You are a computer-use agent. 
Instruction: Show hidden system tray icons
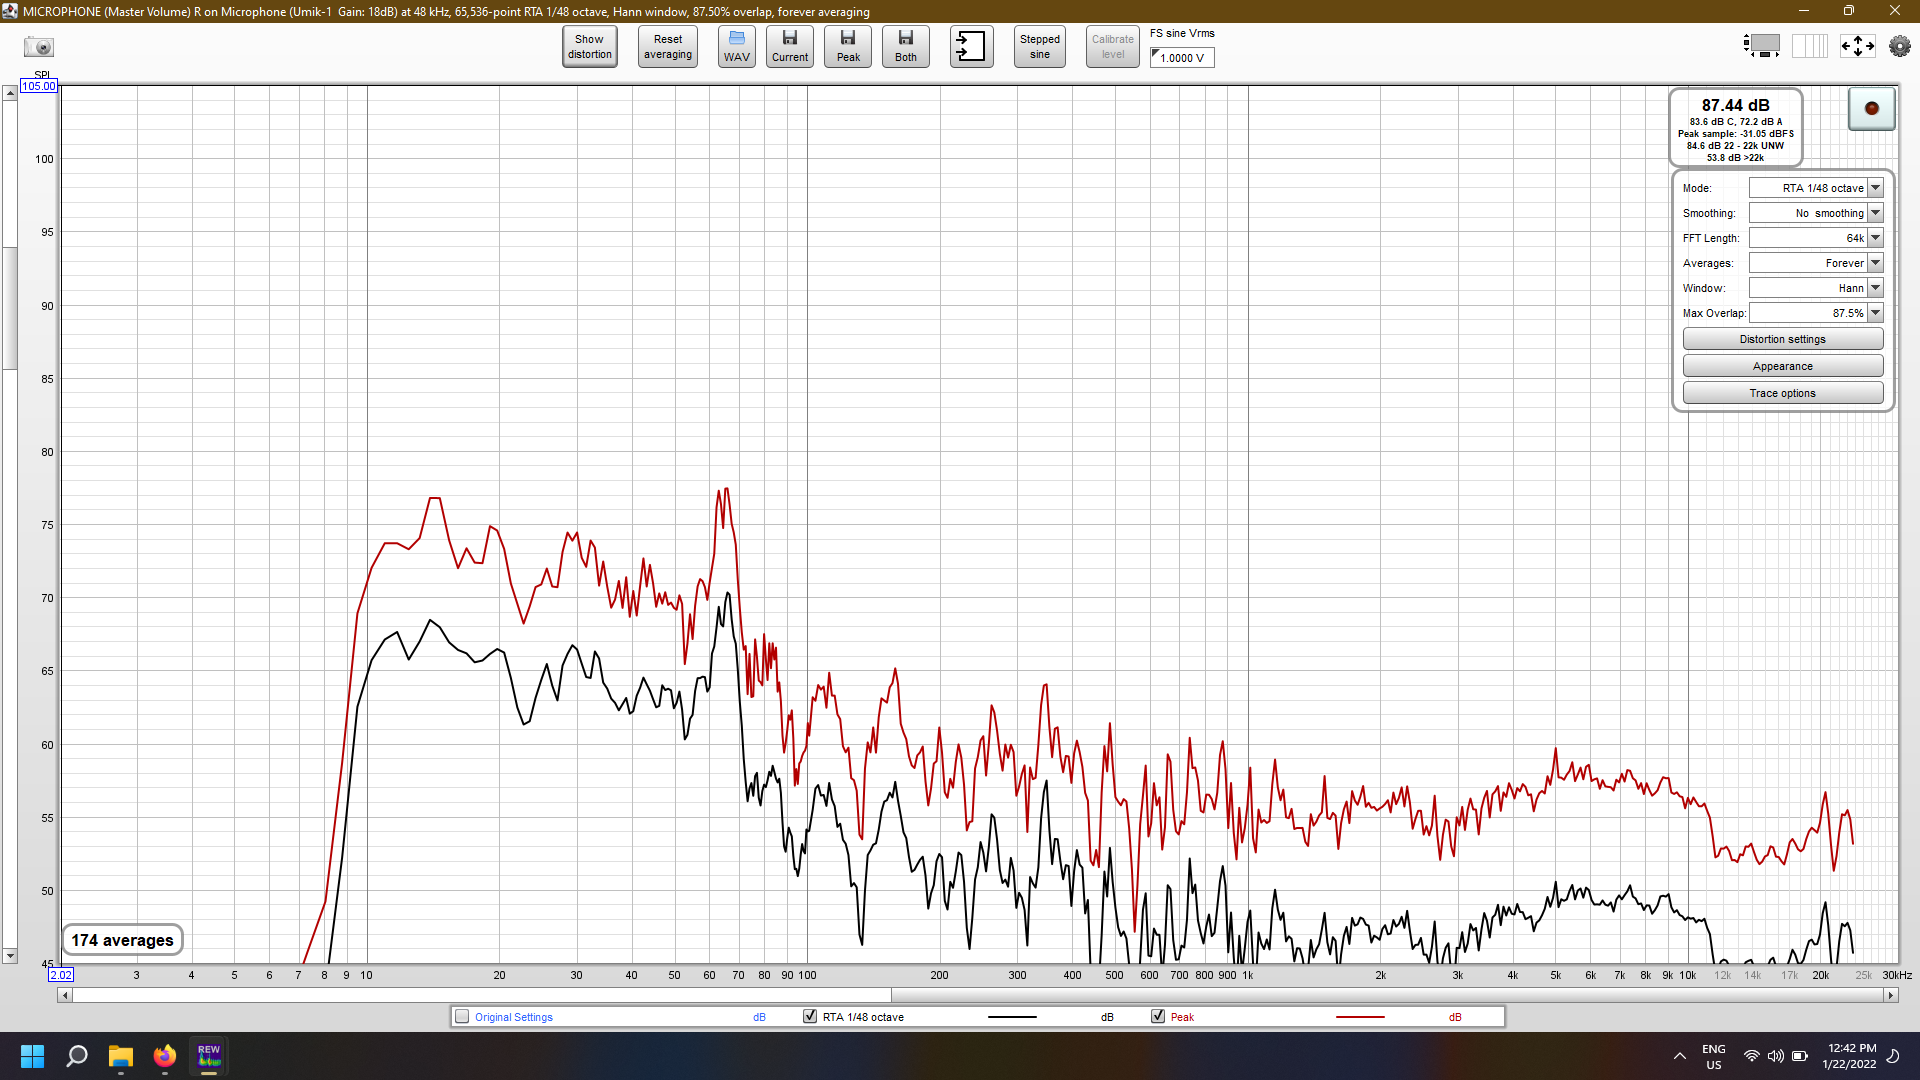tap(1680, 1056)
